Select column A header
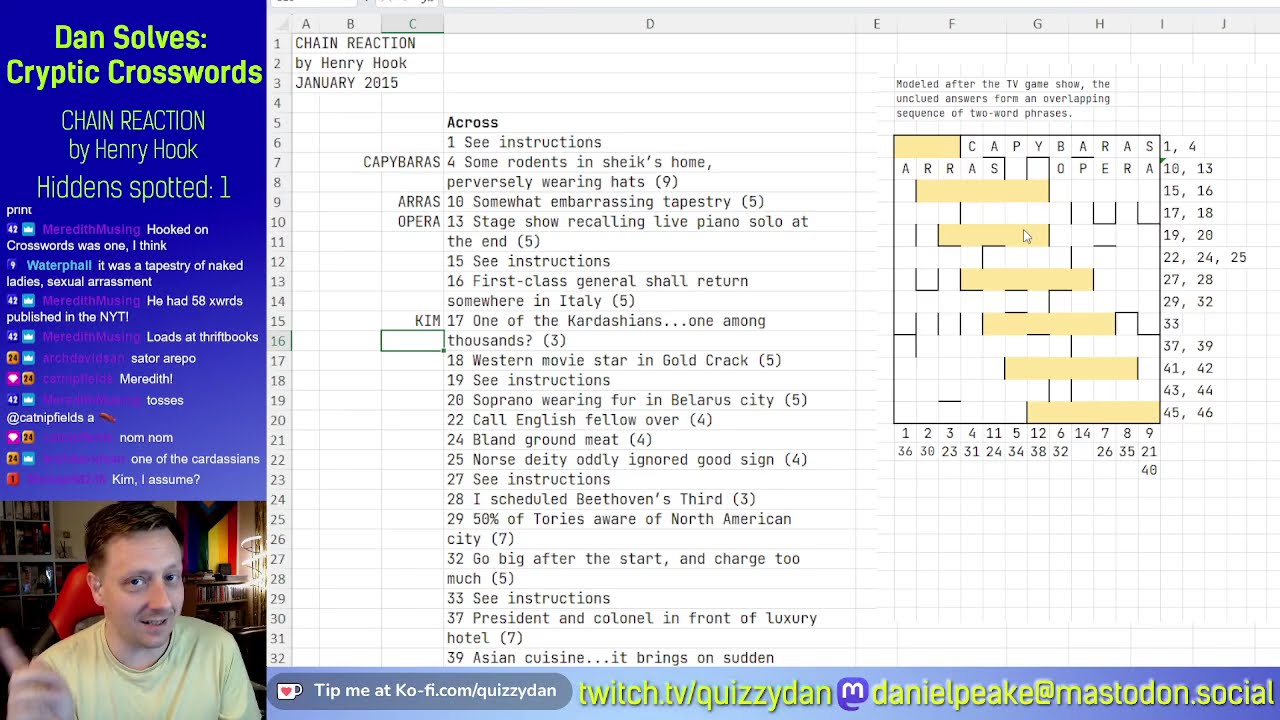1280x720 pixels. (306, 24)
